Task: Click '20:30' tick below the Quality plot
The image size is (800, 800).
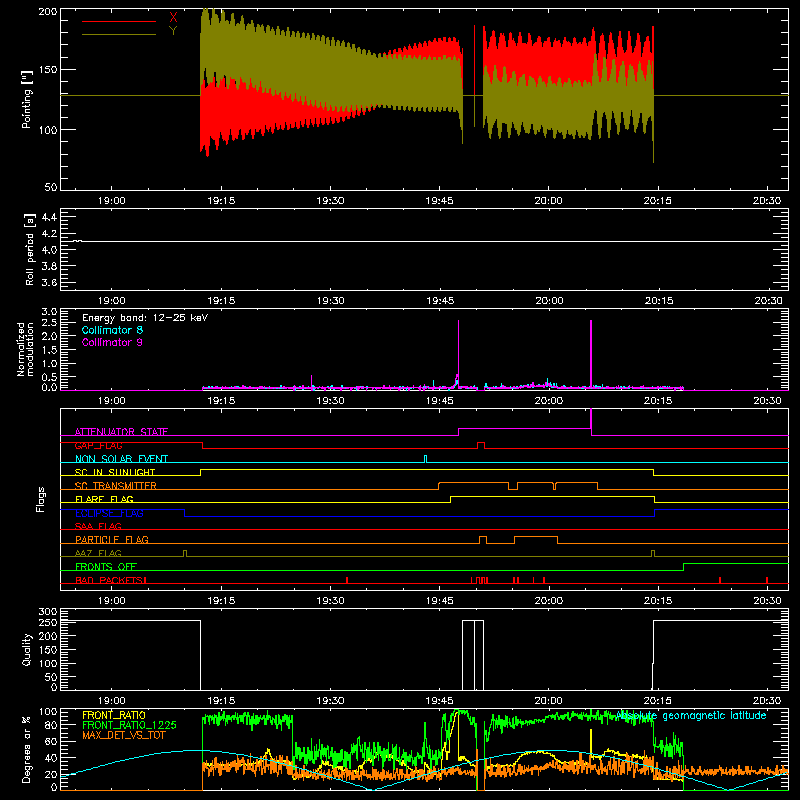Action: coord(767,701)
